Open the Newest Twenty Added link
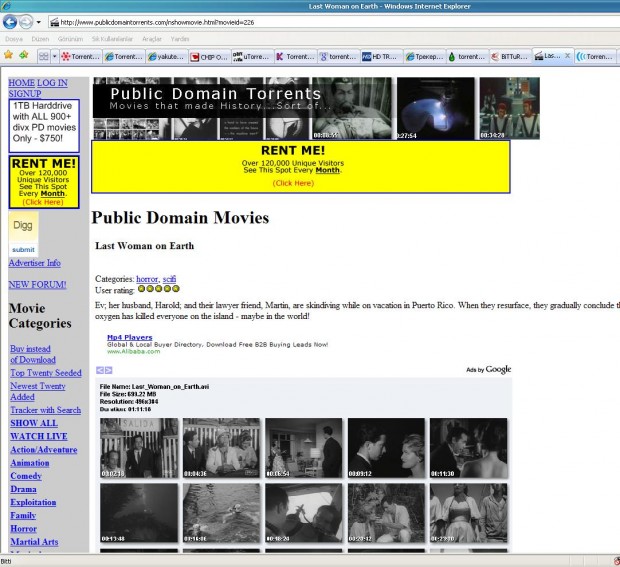 tap(38, 391)
